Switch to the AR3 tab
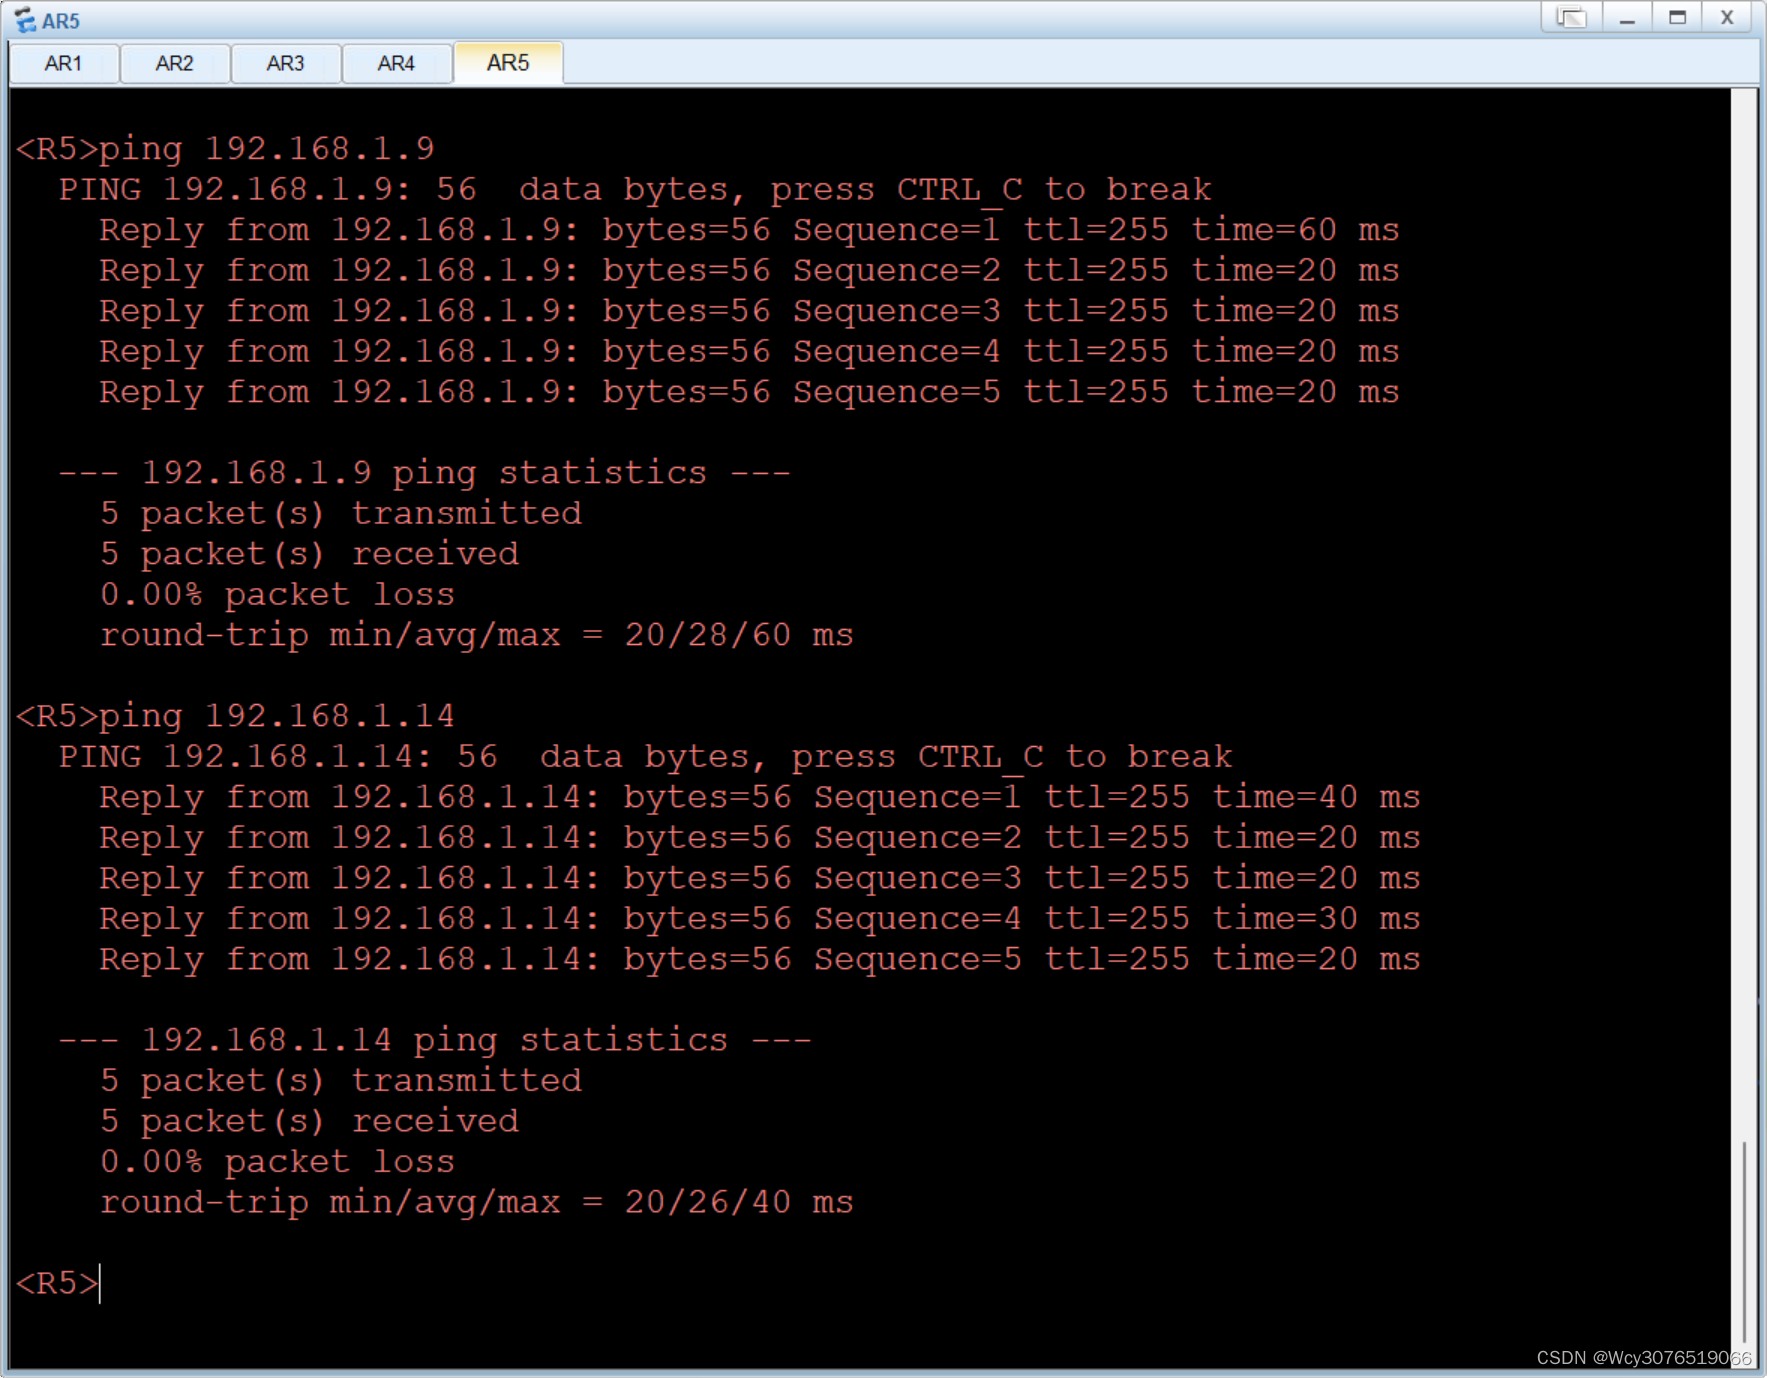Screen dimensions: 1767x1378 pyautogui.click(x=286, y=64)
